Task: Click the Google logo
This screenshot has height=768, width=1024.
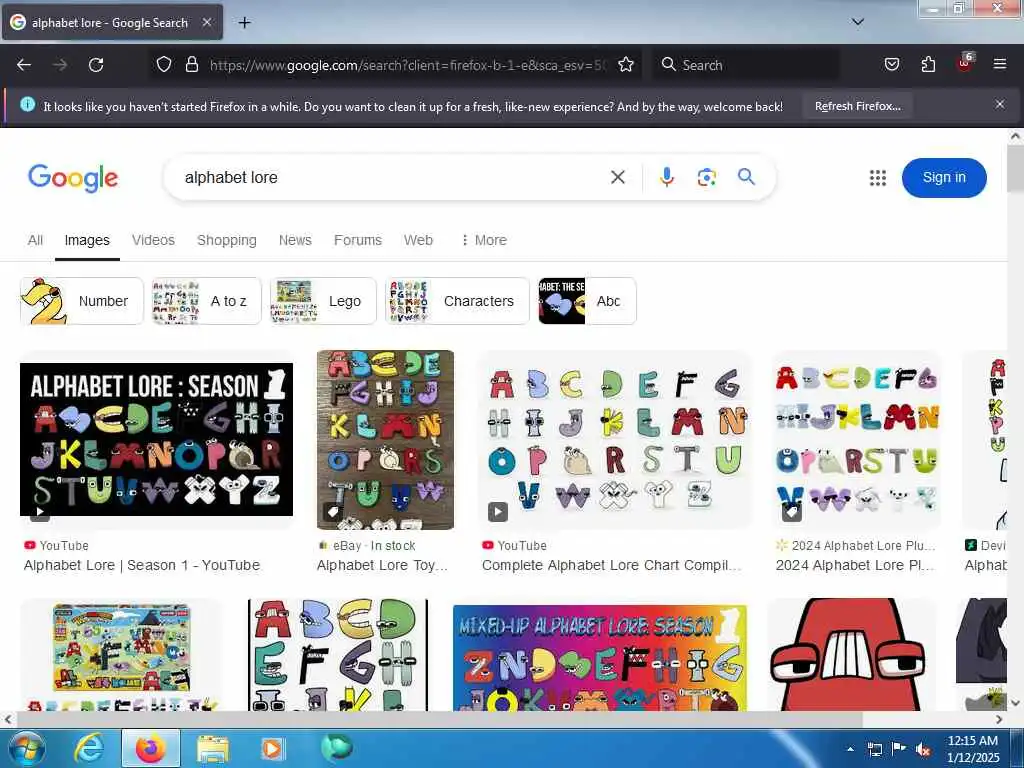Action: pos(73,178)
